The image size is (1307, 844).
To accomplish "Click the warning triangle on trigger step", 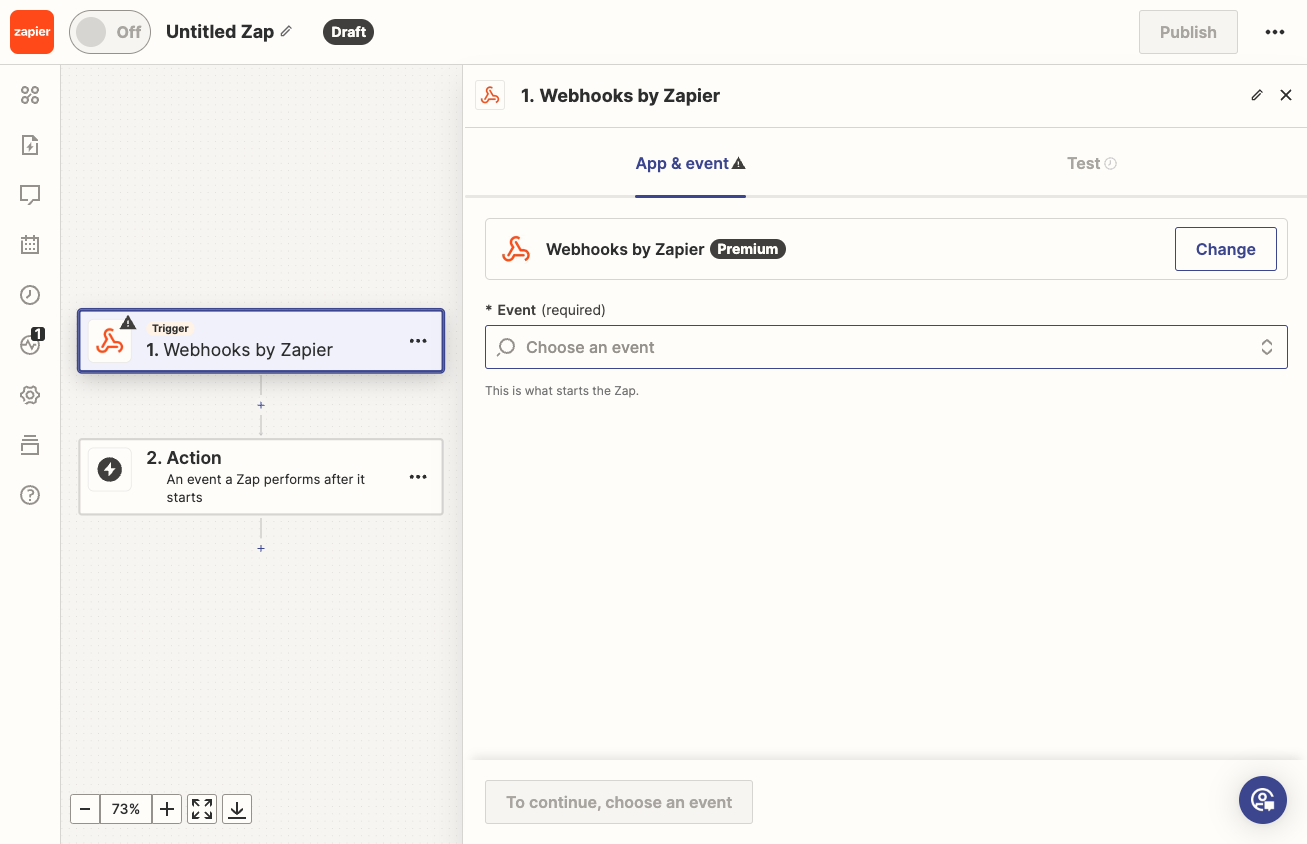I will click(x=128, y=322).
